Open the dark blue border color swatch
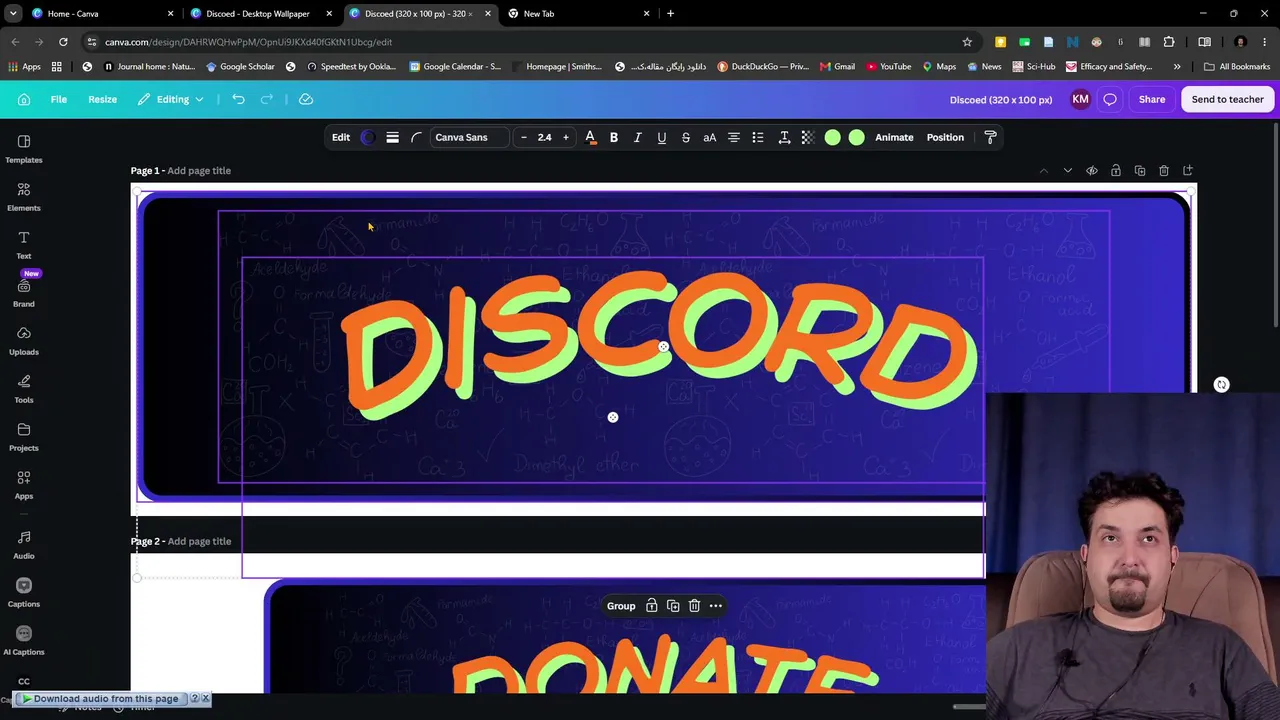The width and height of the screenshot is (1280, 720). (x=368, y=137)
